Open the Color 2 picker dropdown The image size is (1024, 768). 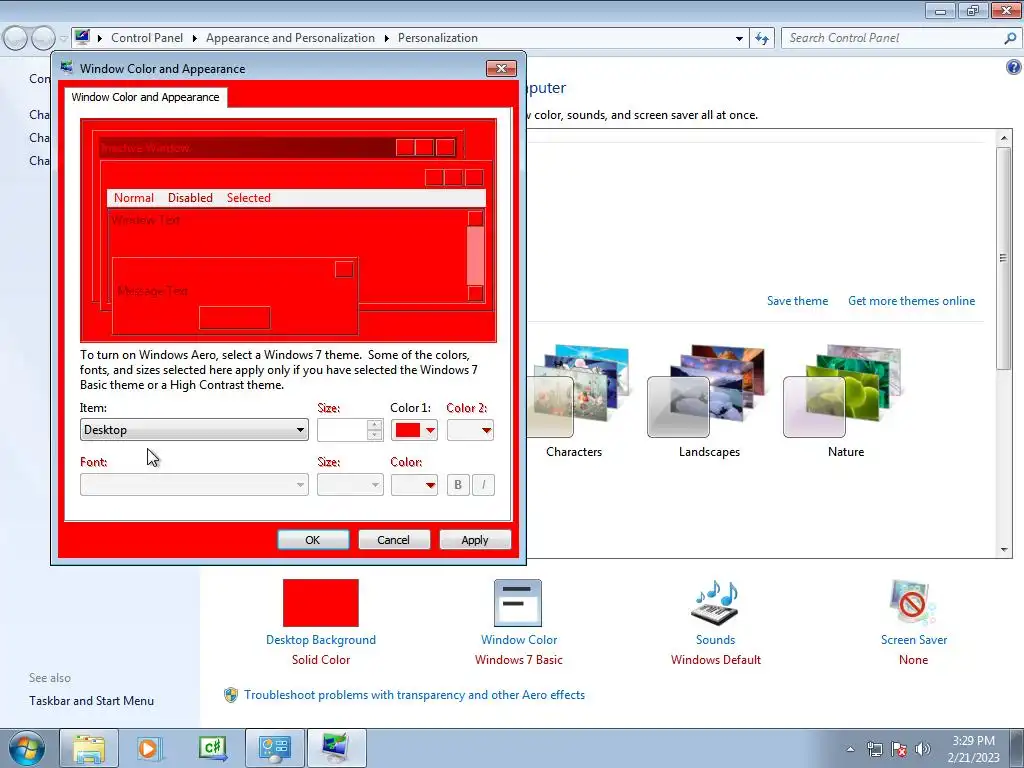pos(470,430)
